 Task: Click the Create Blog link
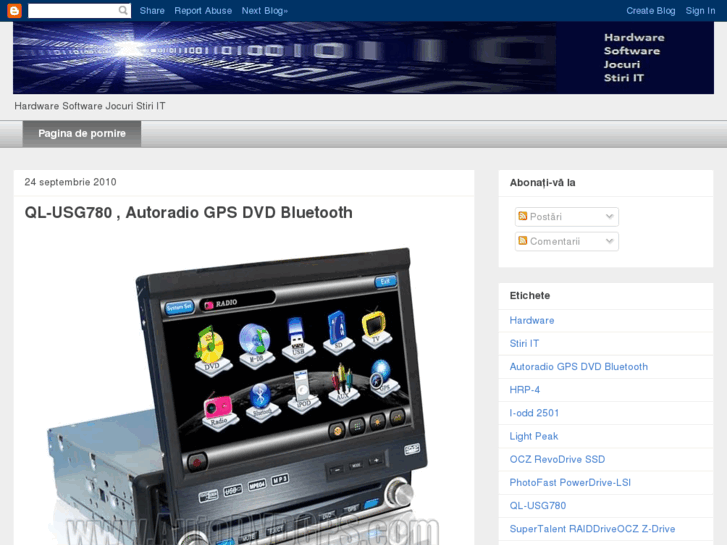pos(650,11)
